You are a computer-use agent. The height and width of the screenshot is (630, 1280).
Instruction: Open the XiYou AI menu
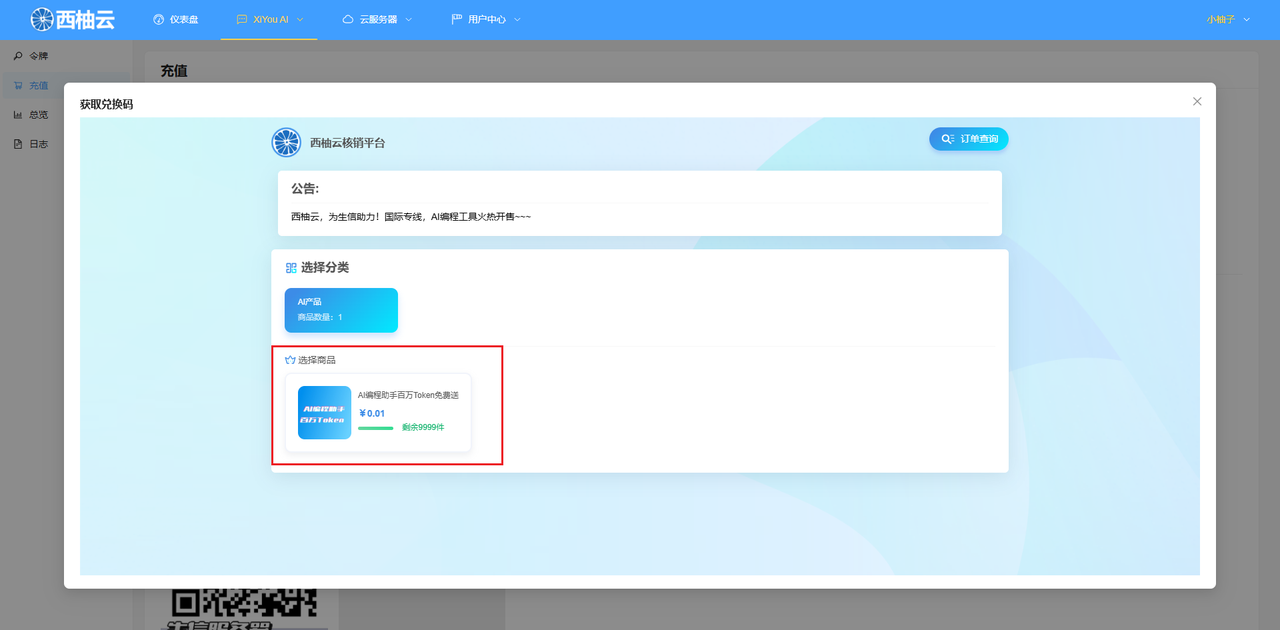[x=269, y=19]
